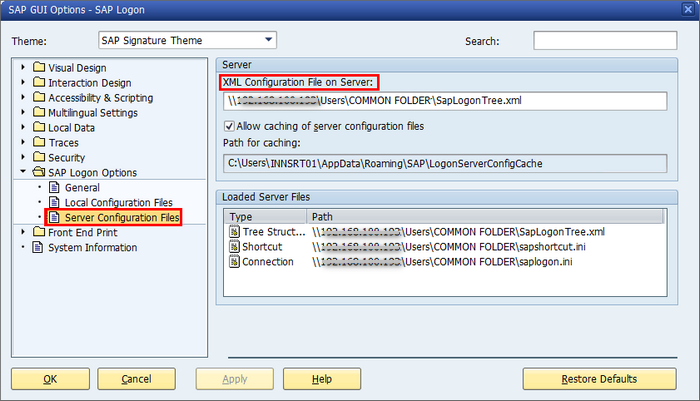Image resolution: width=700 pixels, height=401 pixels.
Task: Click the Visual Design folder icon
Action: [x=39, y=67]
